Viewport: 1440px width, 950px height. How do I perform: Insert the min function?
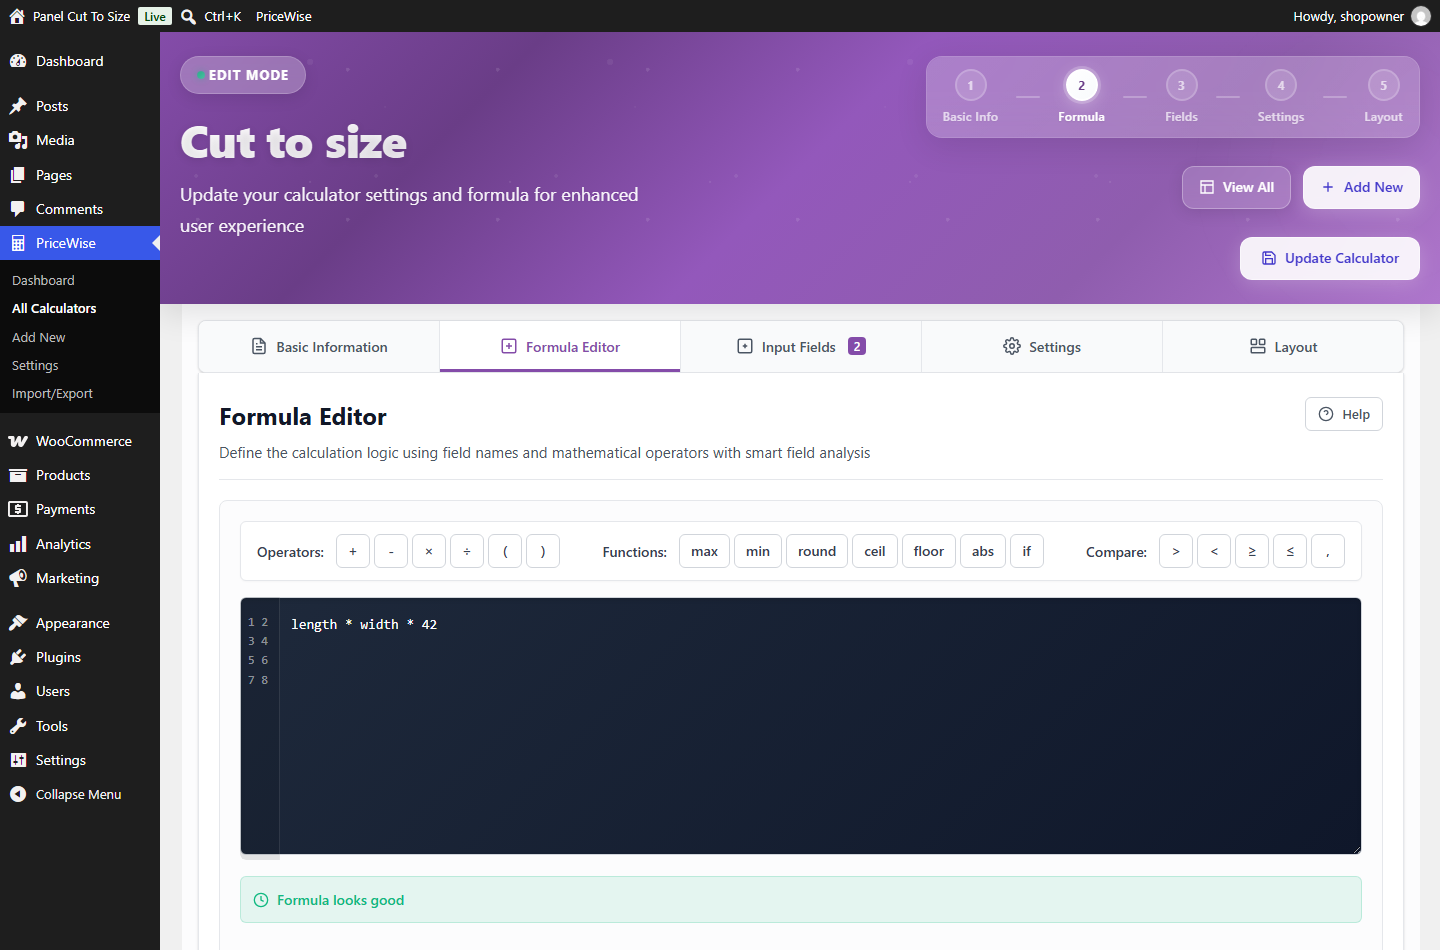point(758,551)
